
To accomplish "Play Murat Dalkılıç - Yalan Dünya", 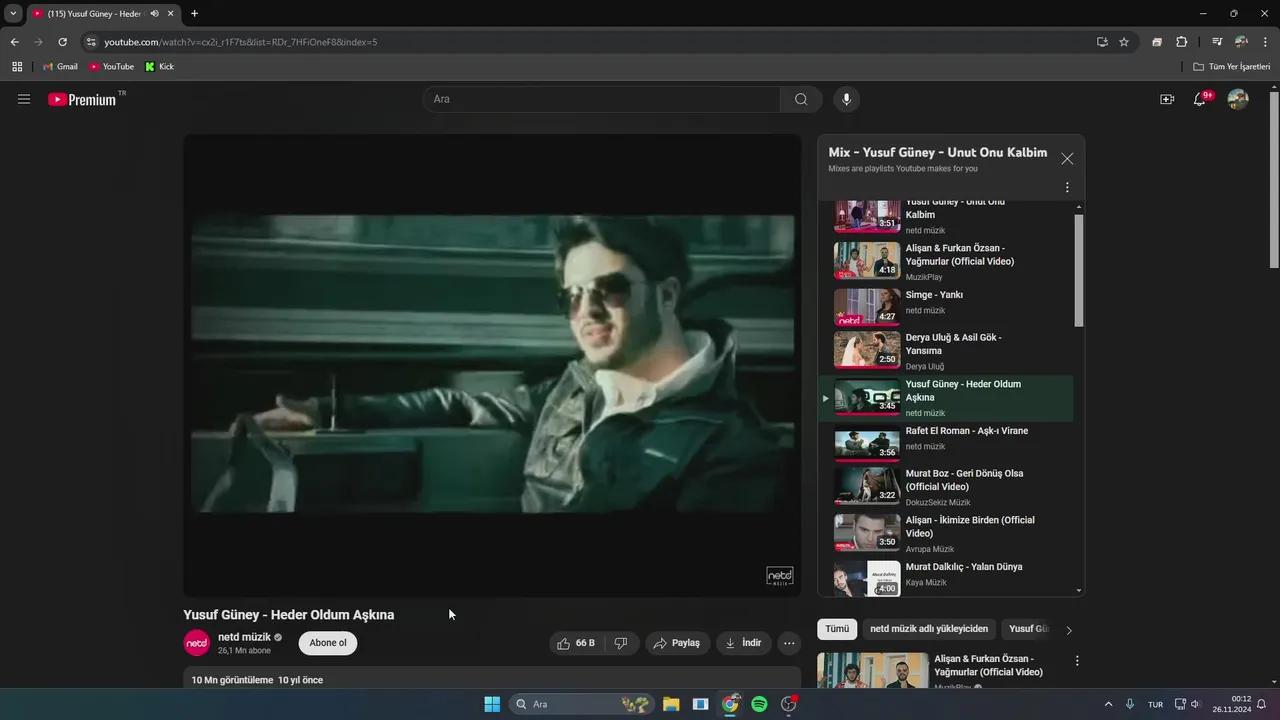I will click(x=946, y=578).
